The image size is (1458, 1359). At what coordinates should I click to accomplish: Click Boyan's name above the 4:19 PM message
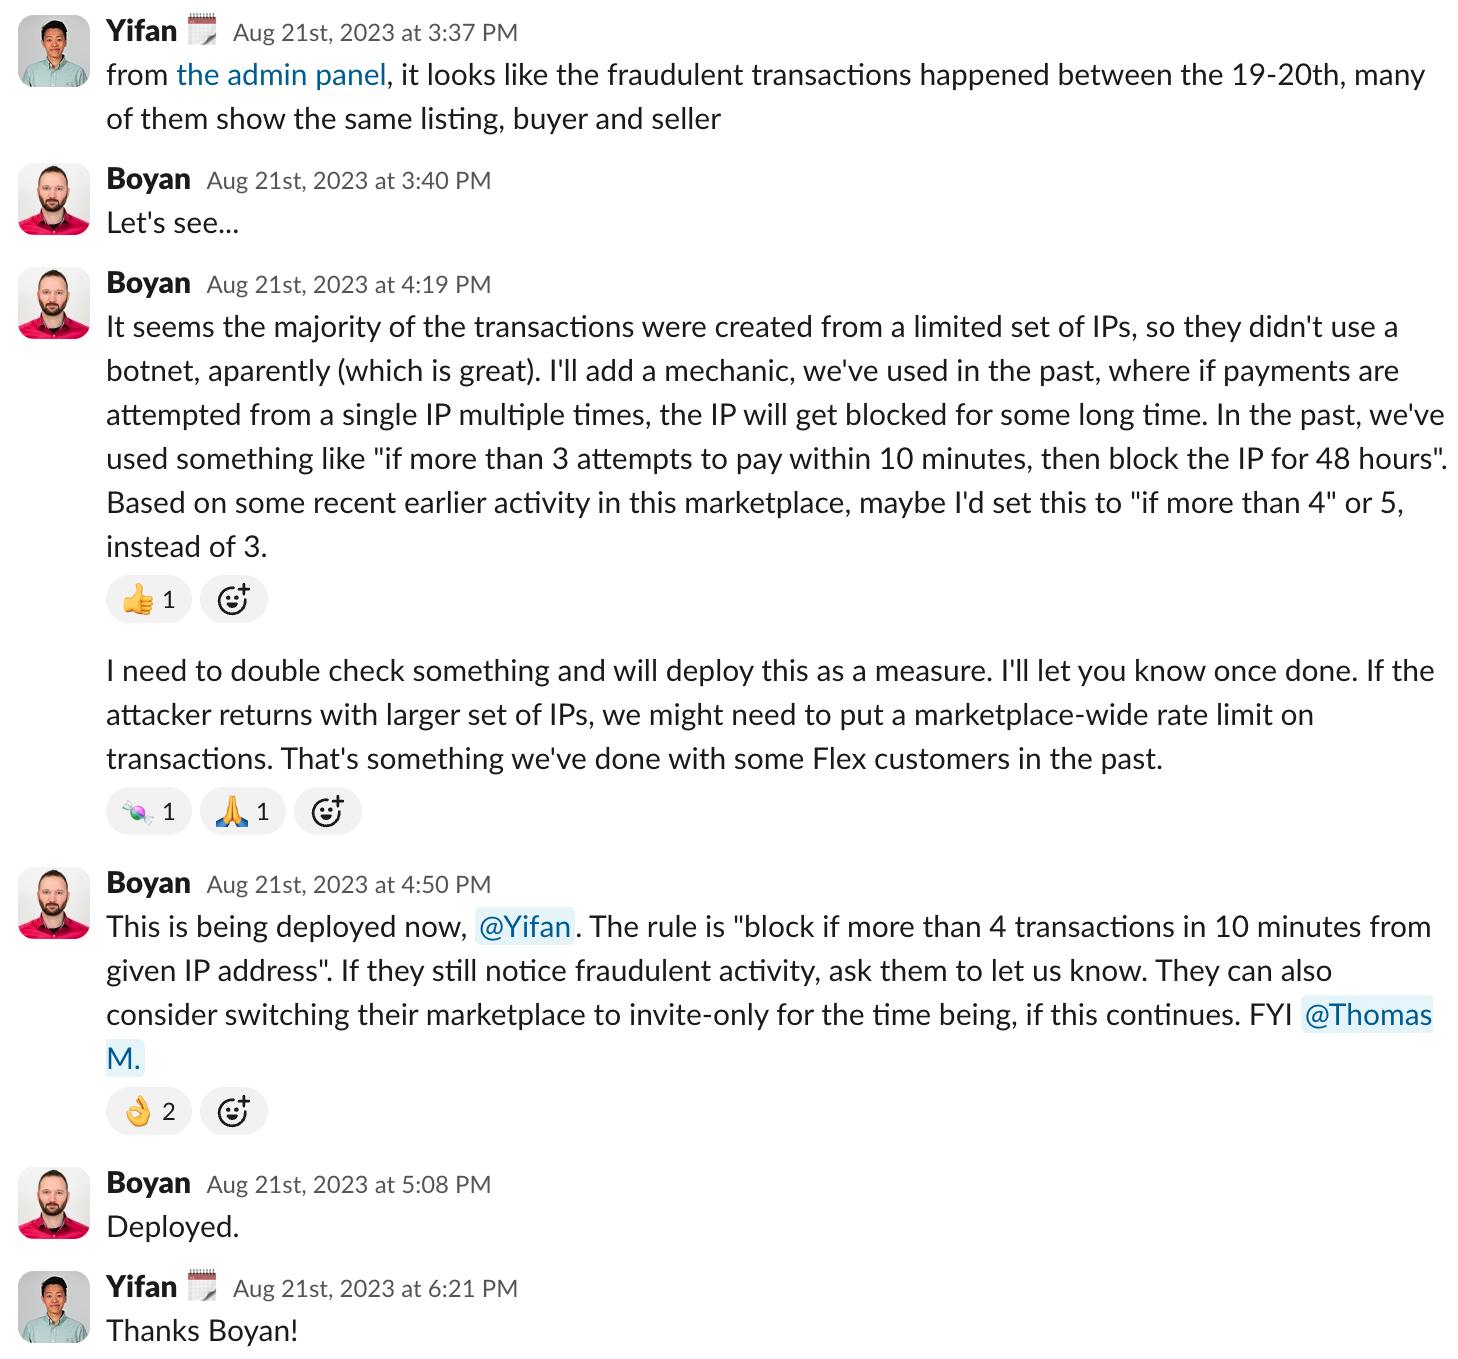coord(147,283)
